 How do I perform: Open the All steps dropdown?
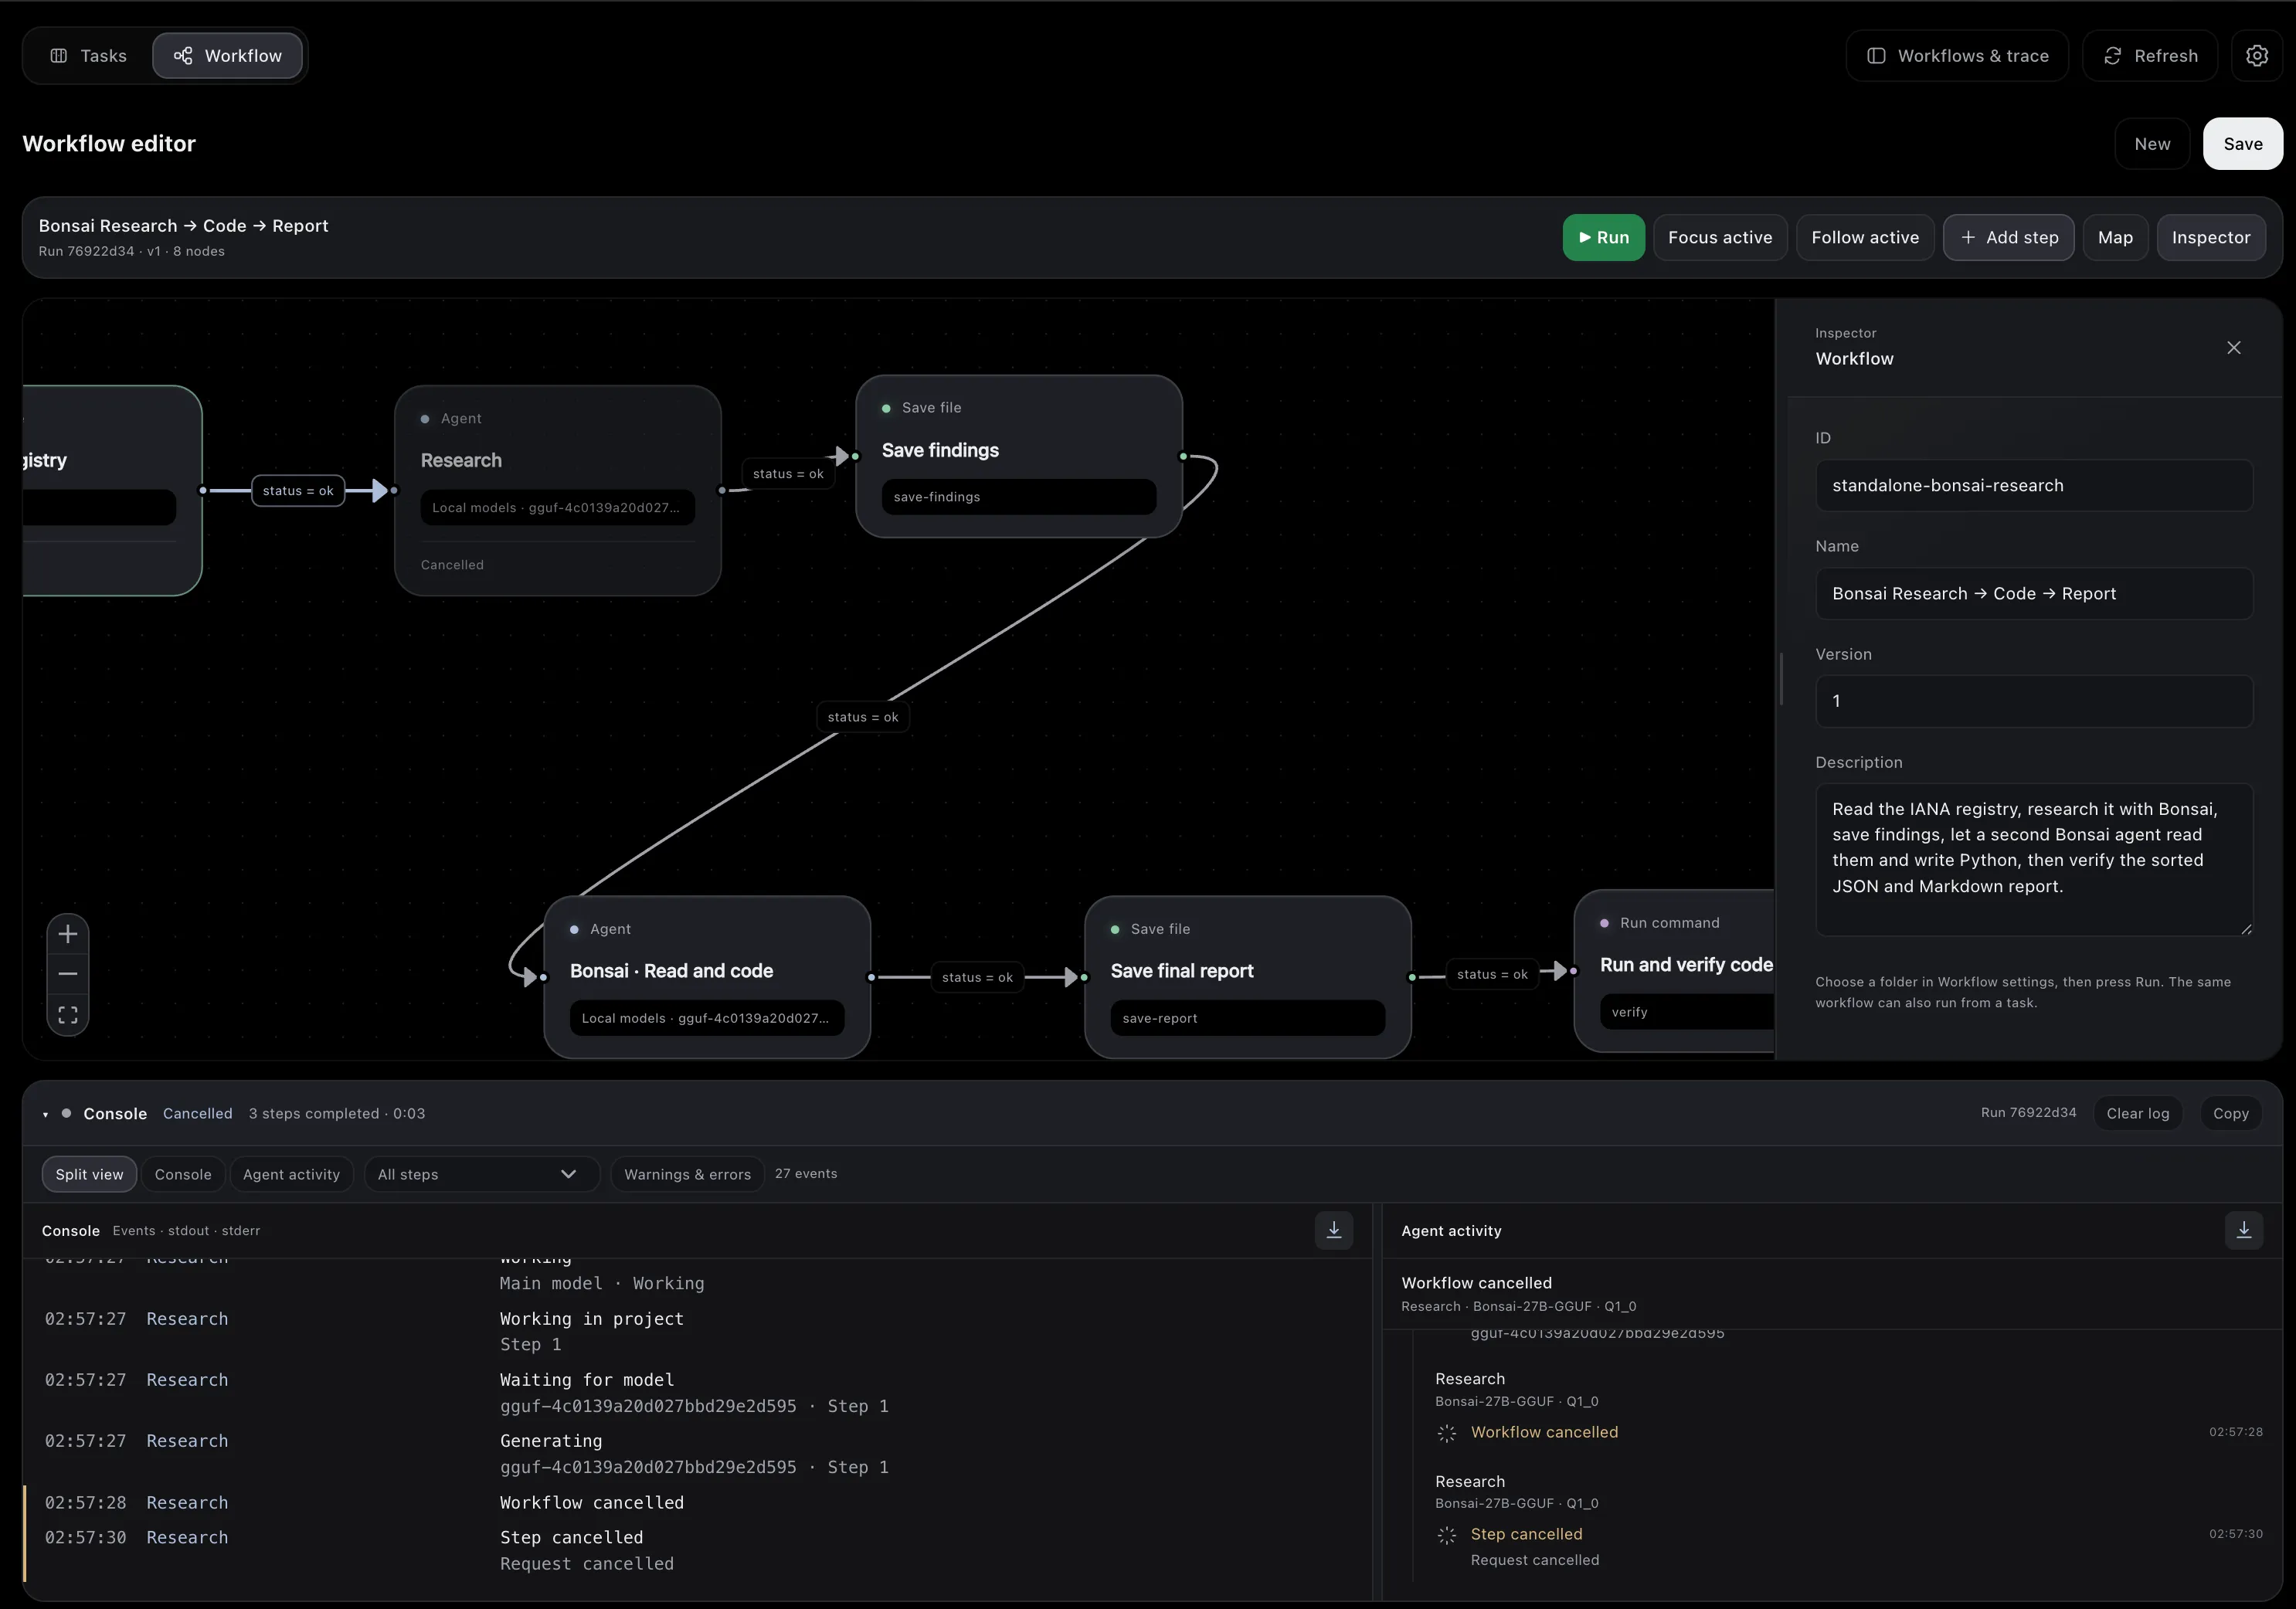coord(481,1174)
